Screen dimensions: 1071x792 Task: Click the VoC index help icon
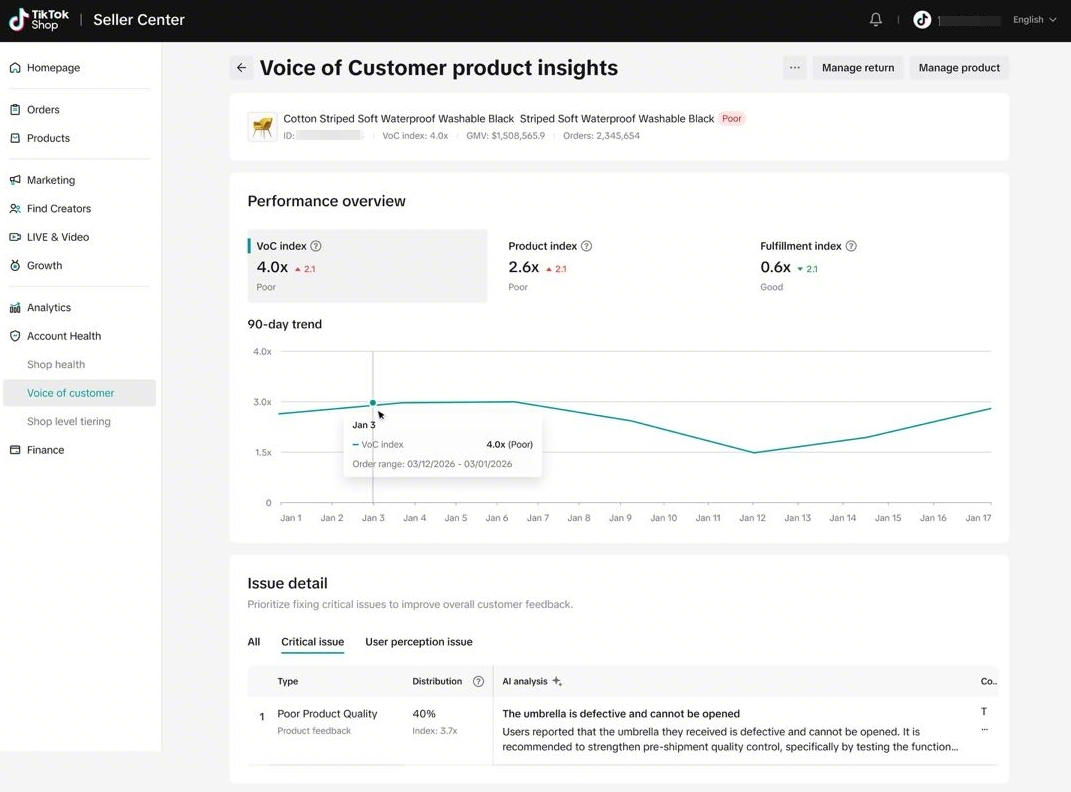[x=316, y=246]
